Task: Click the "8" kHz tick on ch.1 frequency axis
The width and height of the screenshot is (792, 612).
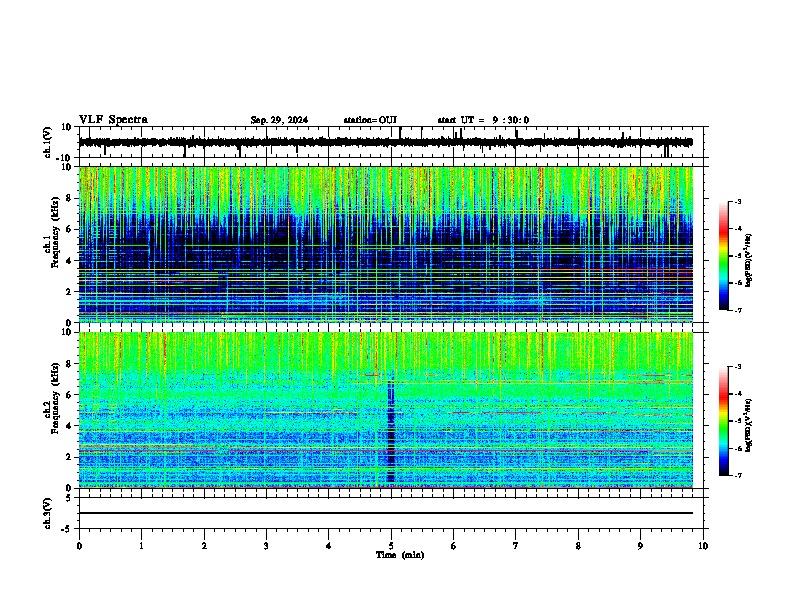Action: (71, 198)
